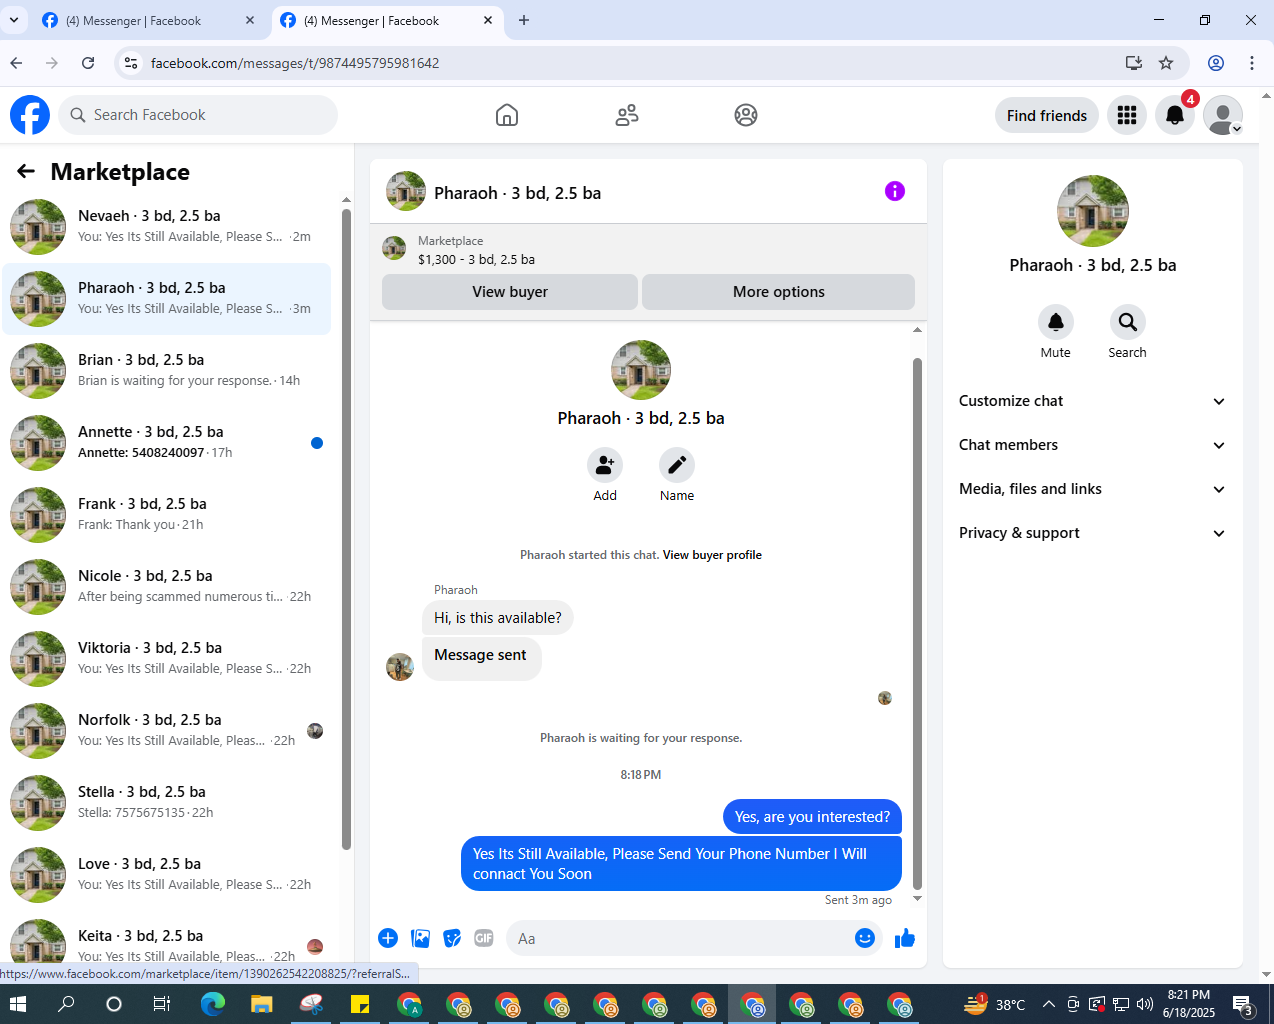
Task: Open the taskbar volume control
Action: pos(1145,1004)
